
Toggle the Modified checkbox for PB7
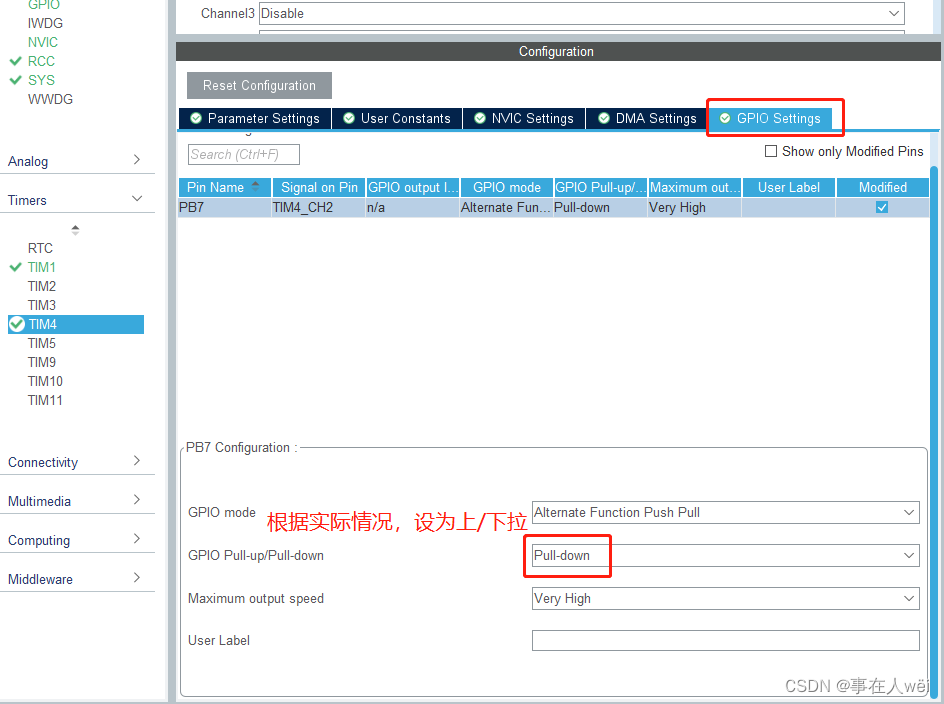coord(882,207)
